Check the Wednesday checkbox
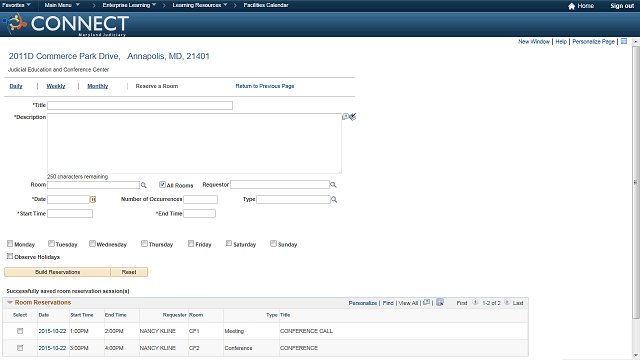Image resolution: width=640 pixels, height=360 pixels. (92, 244)
